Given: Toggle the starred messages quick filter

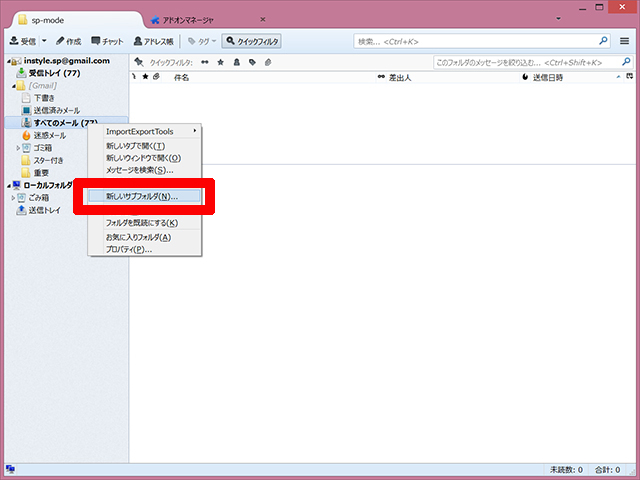Looking at the screenshot, I should click(x=220, y=62).
